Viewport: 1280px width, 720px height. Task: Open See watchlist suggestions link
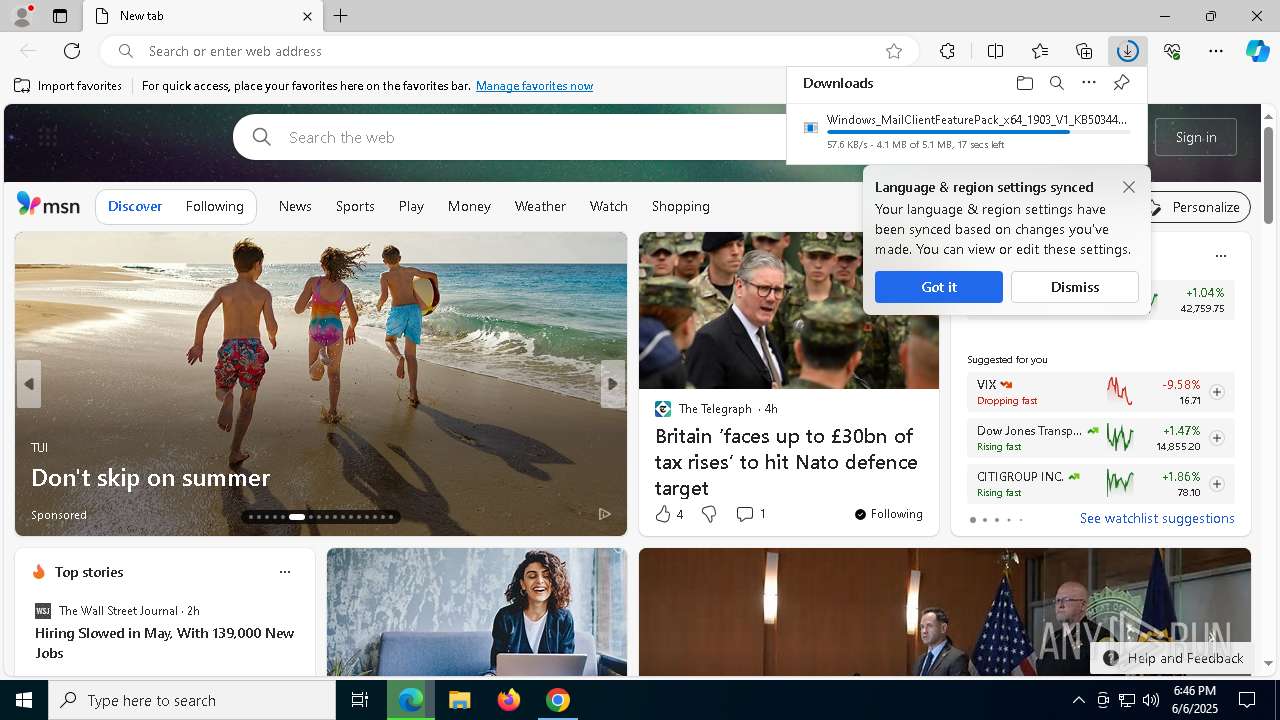(x=1157, y=518)
